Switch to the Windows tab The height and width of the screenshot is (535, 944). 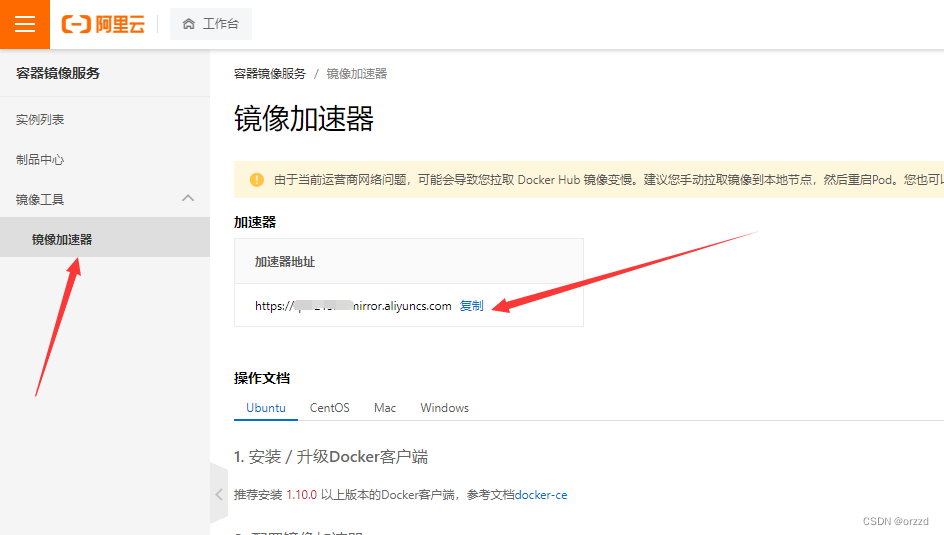(444, 408)
